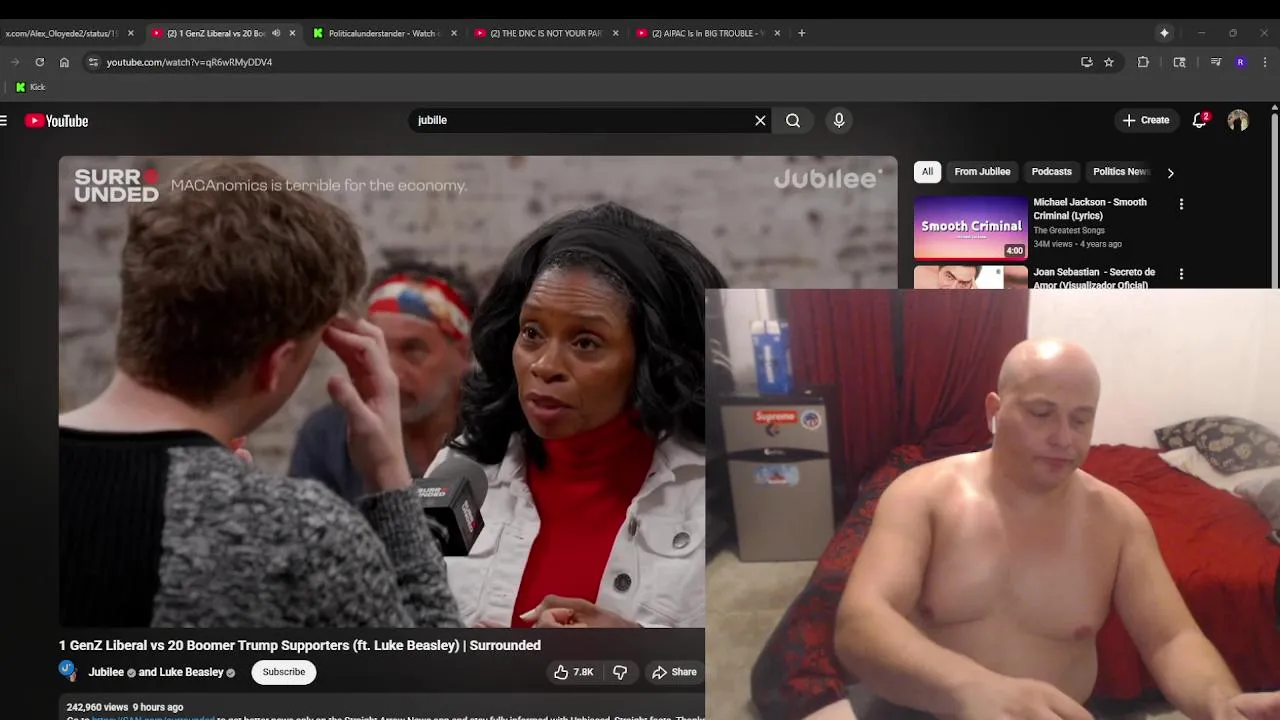Open the browser extensions puzzle icon

pyautogui.click(x=1143, y=62)
